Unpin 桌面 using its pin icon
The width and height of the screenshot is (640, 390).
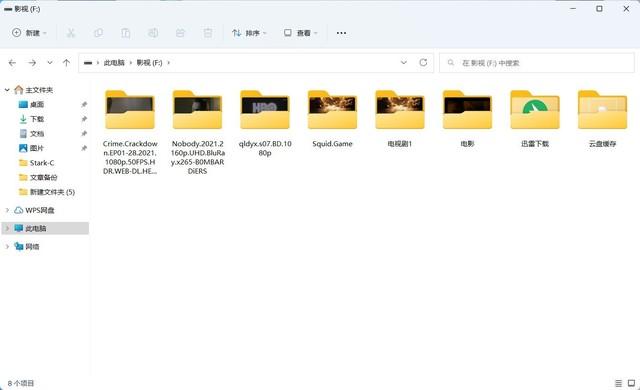pyautogui.click(x=84, y=105)
